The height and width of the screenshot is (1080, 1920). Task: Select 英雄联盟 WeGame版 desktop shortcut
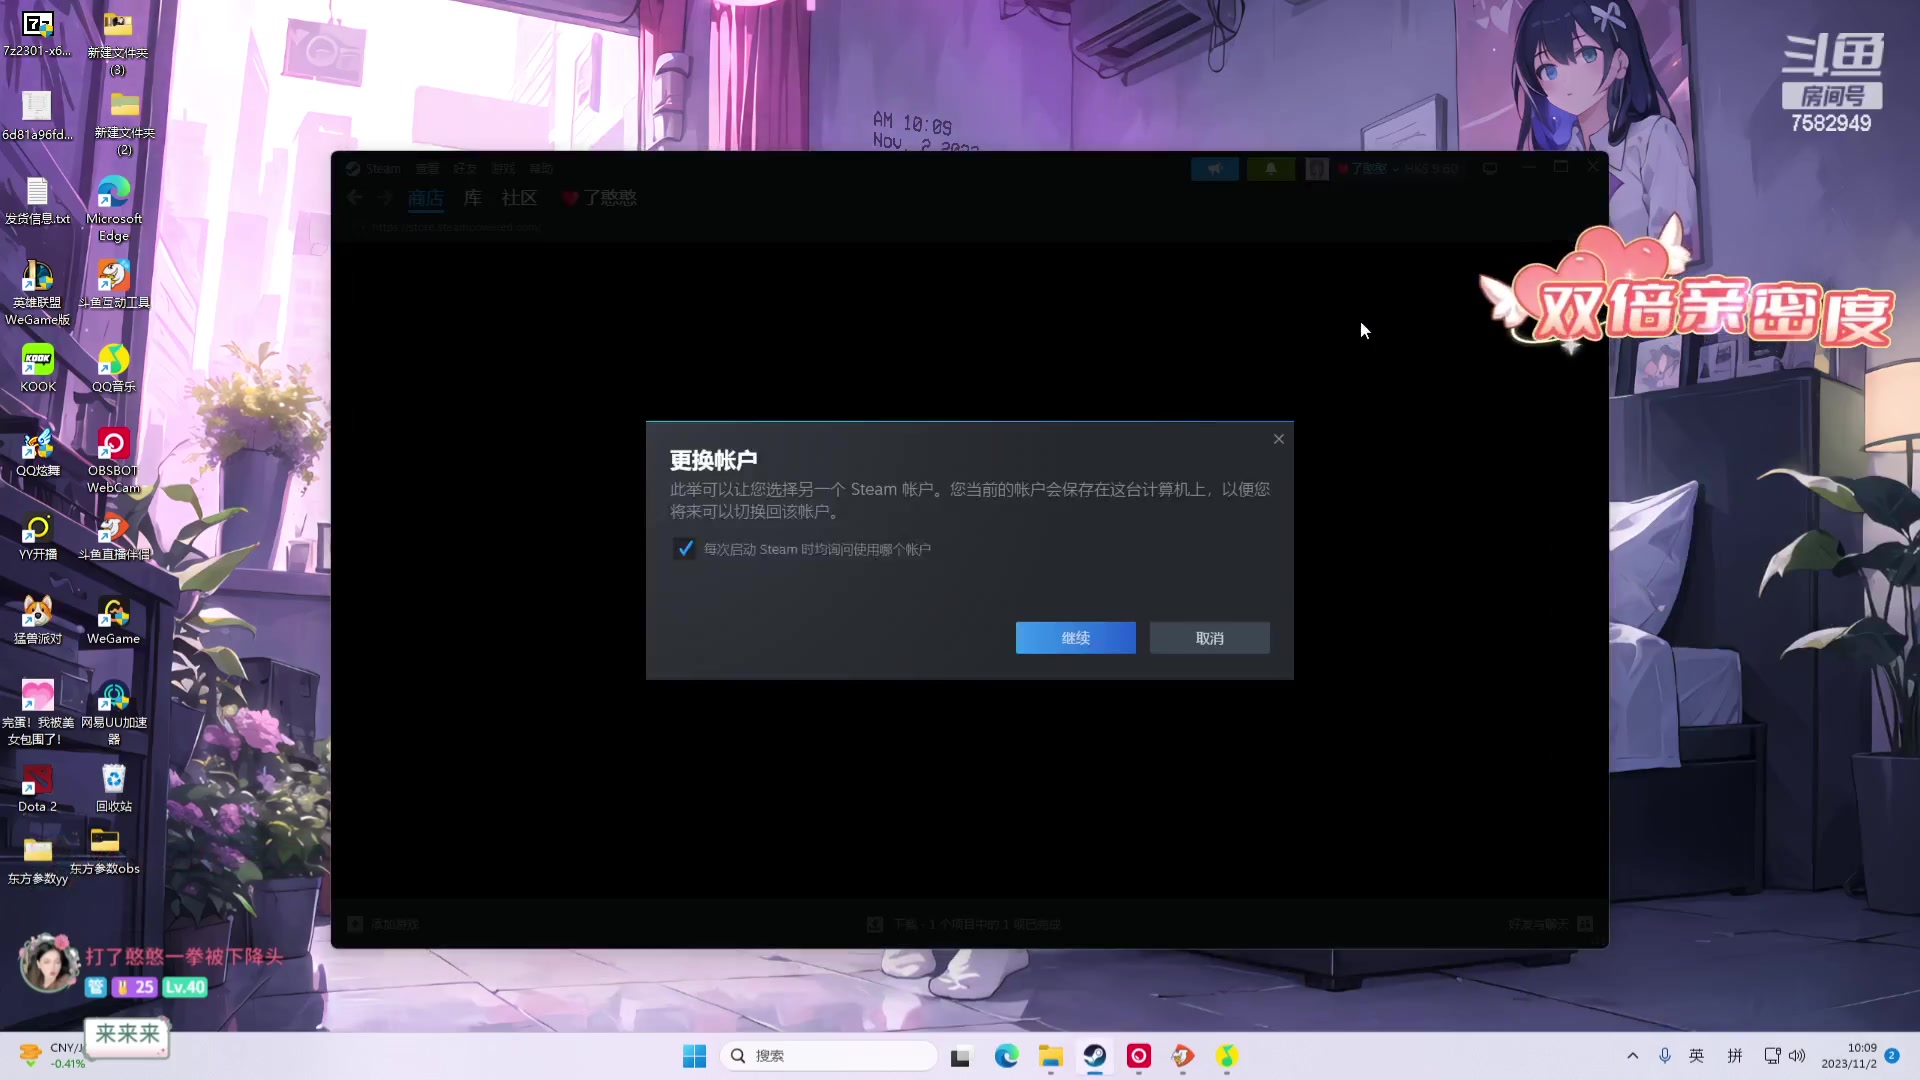point(38,292)
